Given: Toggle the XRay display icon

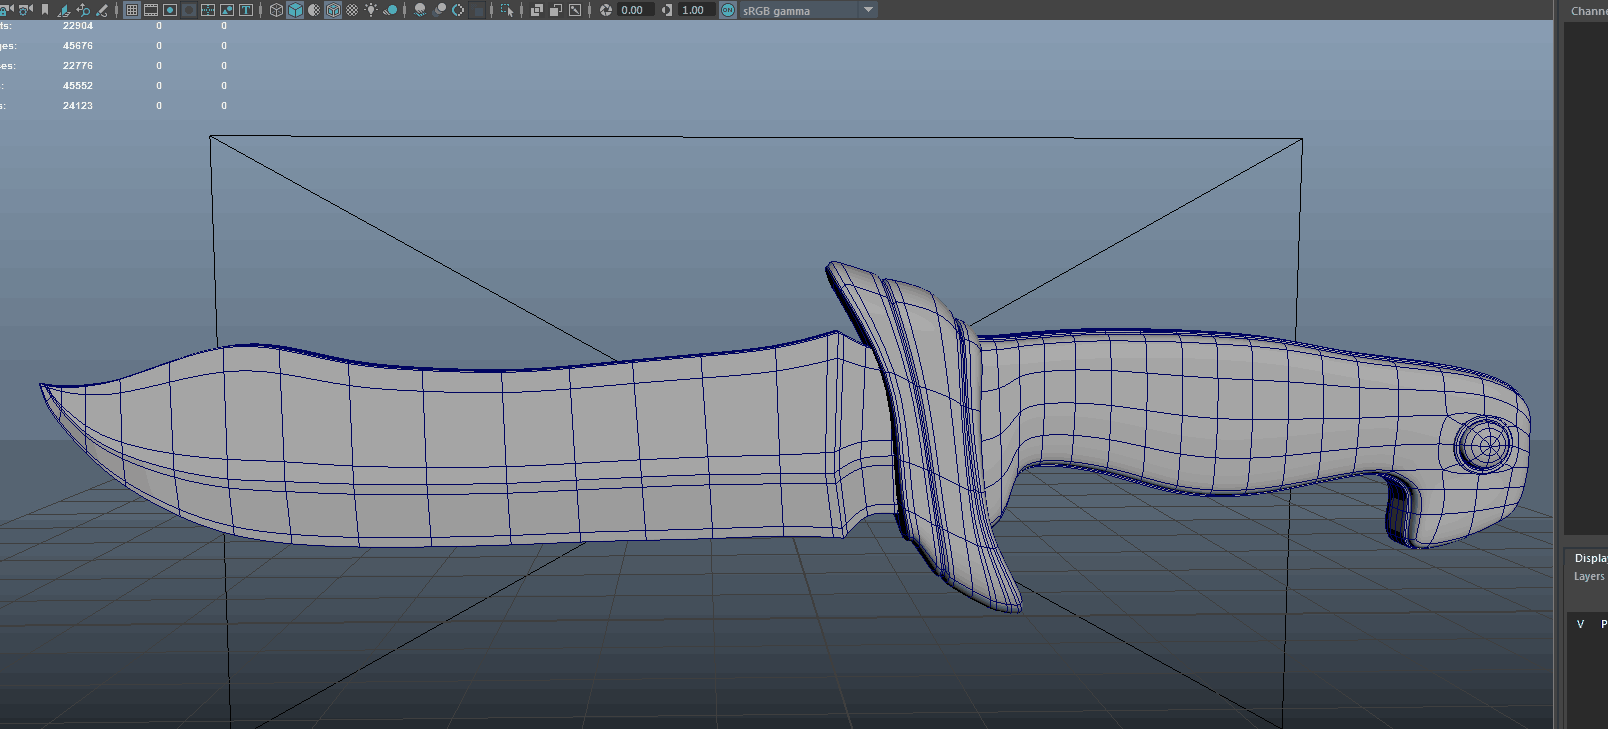Looking at the screenshot, I should 537,10.
